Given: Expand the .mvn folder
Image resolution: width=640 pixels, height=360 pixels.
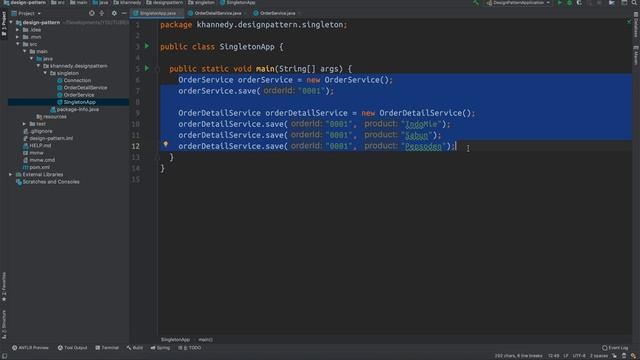Looking at the screenshot, I should coord(18,37).
